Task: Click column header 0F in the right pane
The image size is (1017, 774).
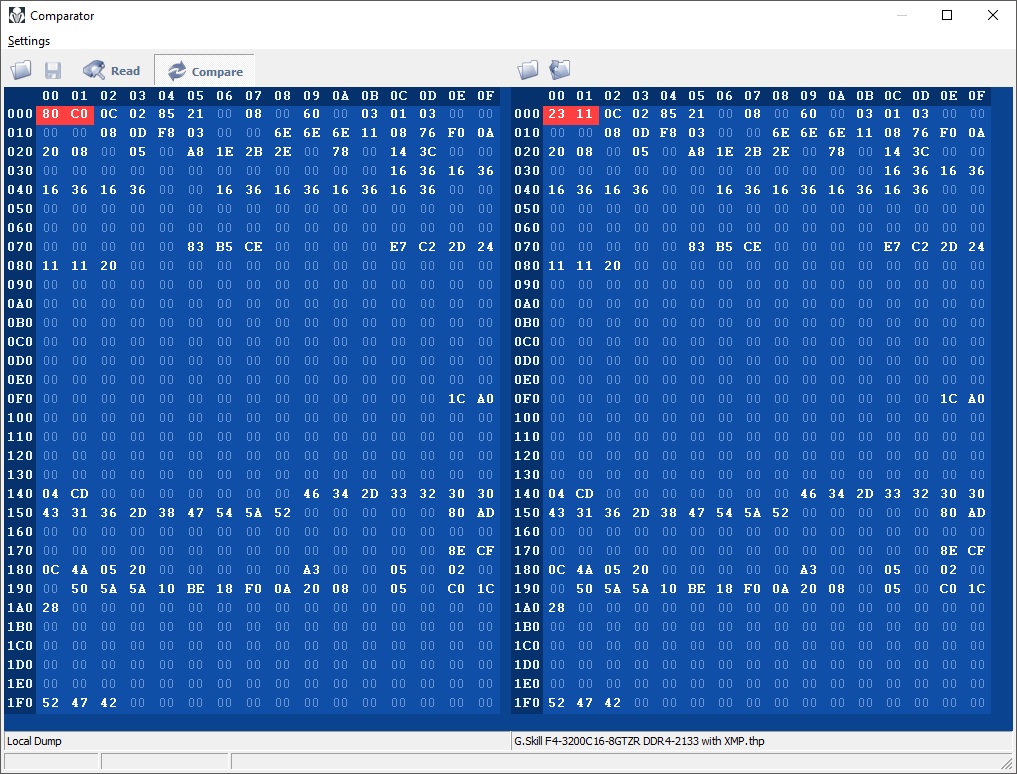Action: pos(976,96)
